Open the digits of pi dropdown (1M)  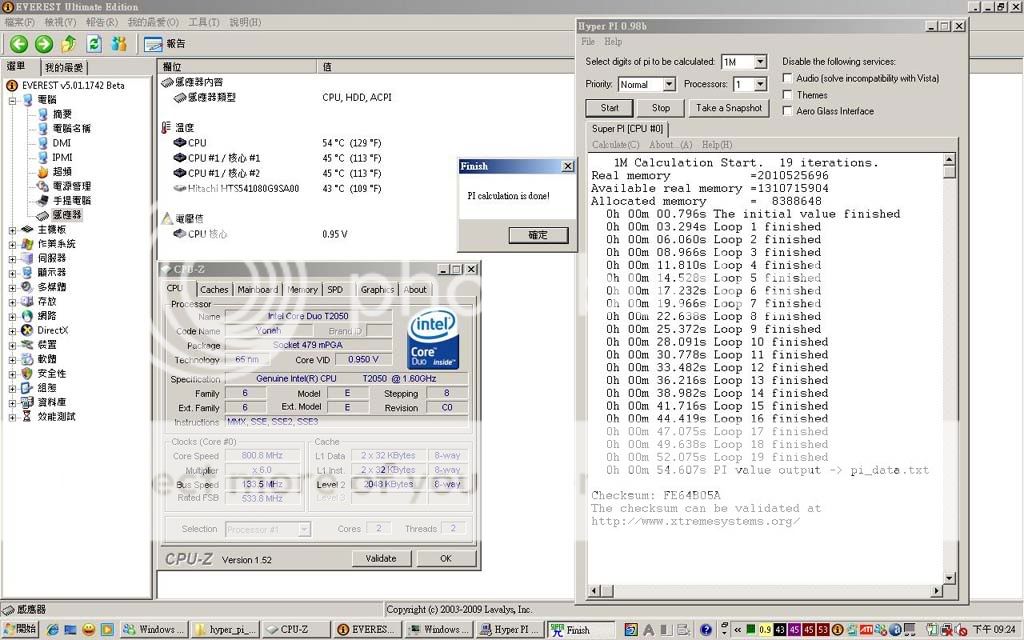pos(760,61)
